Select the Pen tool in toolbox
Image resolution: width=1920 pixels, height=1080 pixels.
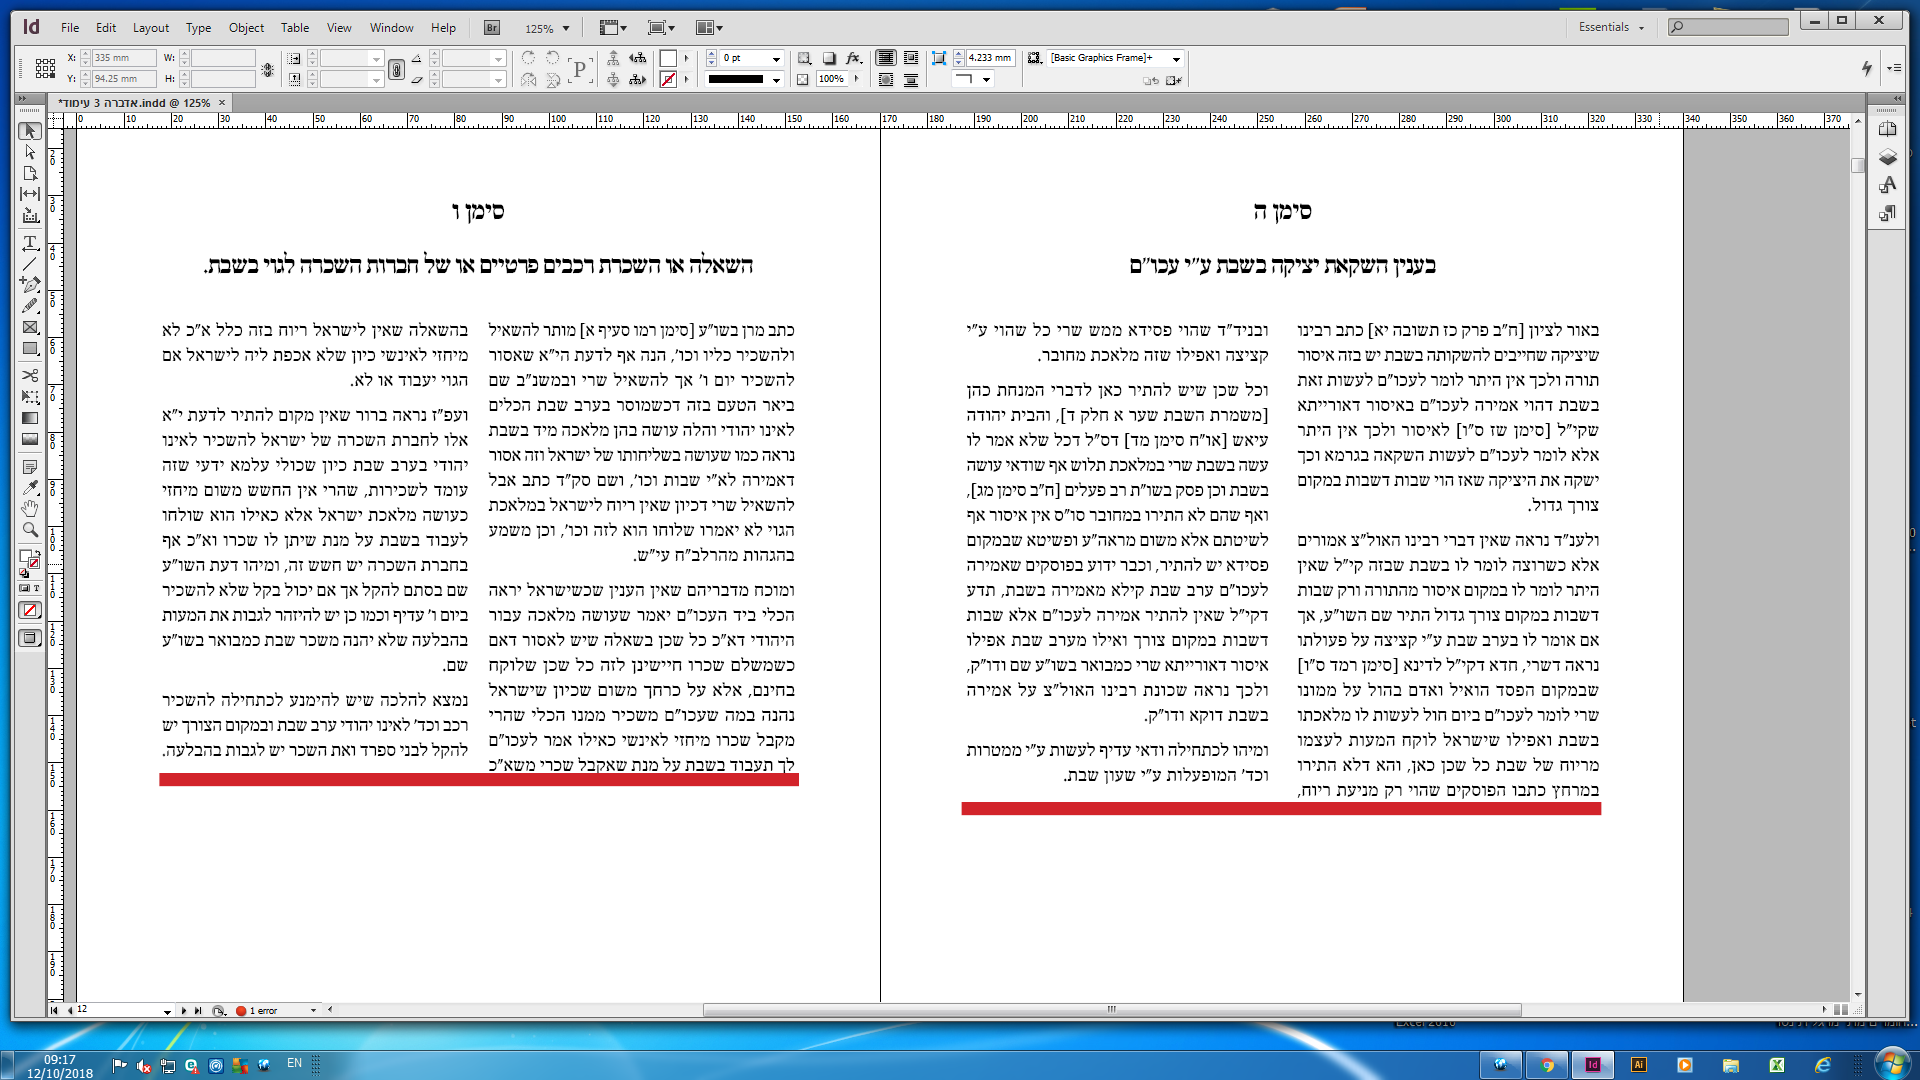pos(30,285)
